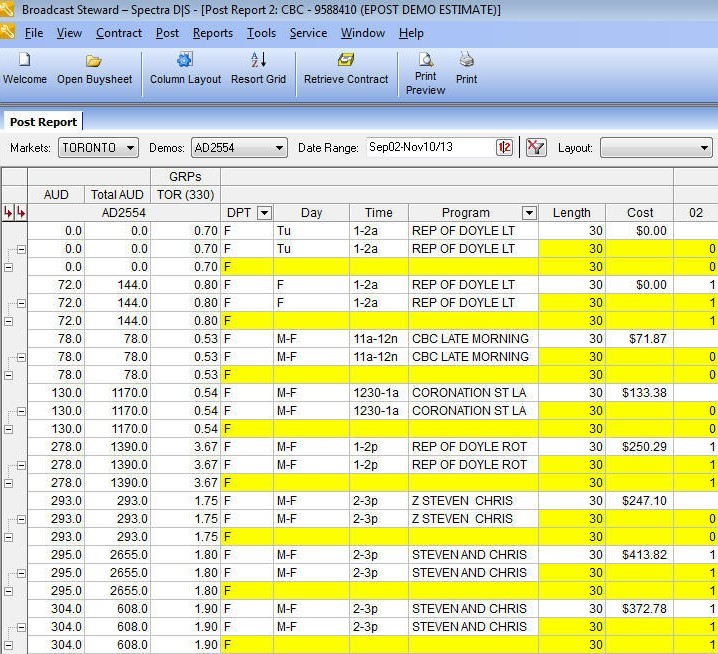Screen dimensions: 718x654
Task: Click the Welcome toolbar icon
Action: (25, 60)
